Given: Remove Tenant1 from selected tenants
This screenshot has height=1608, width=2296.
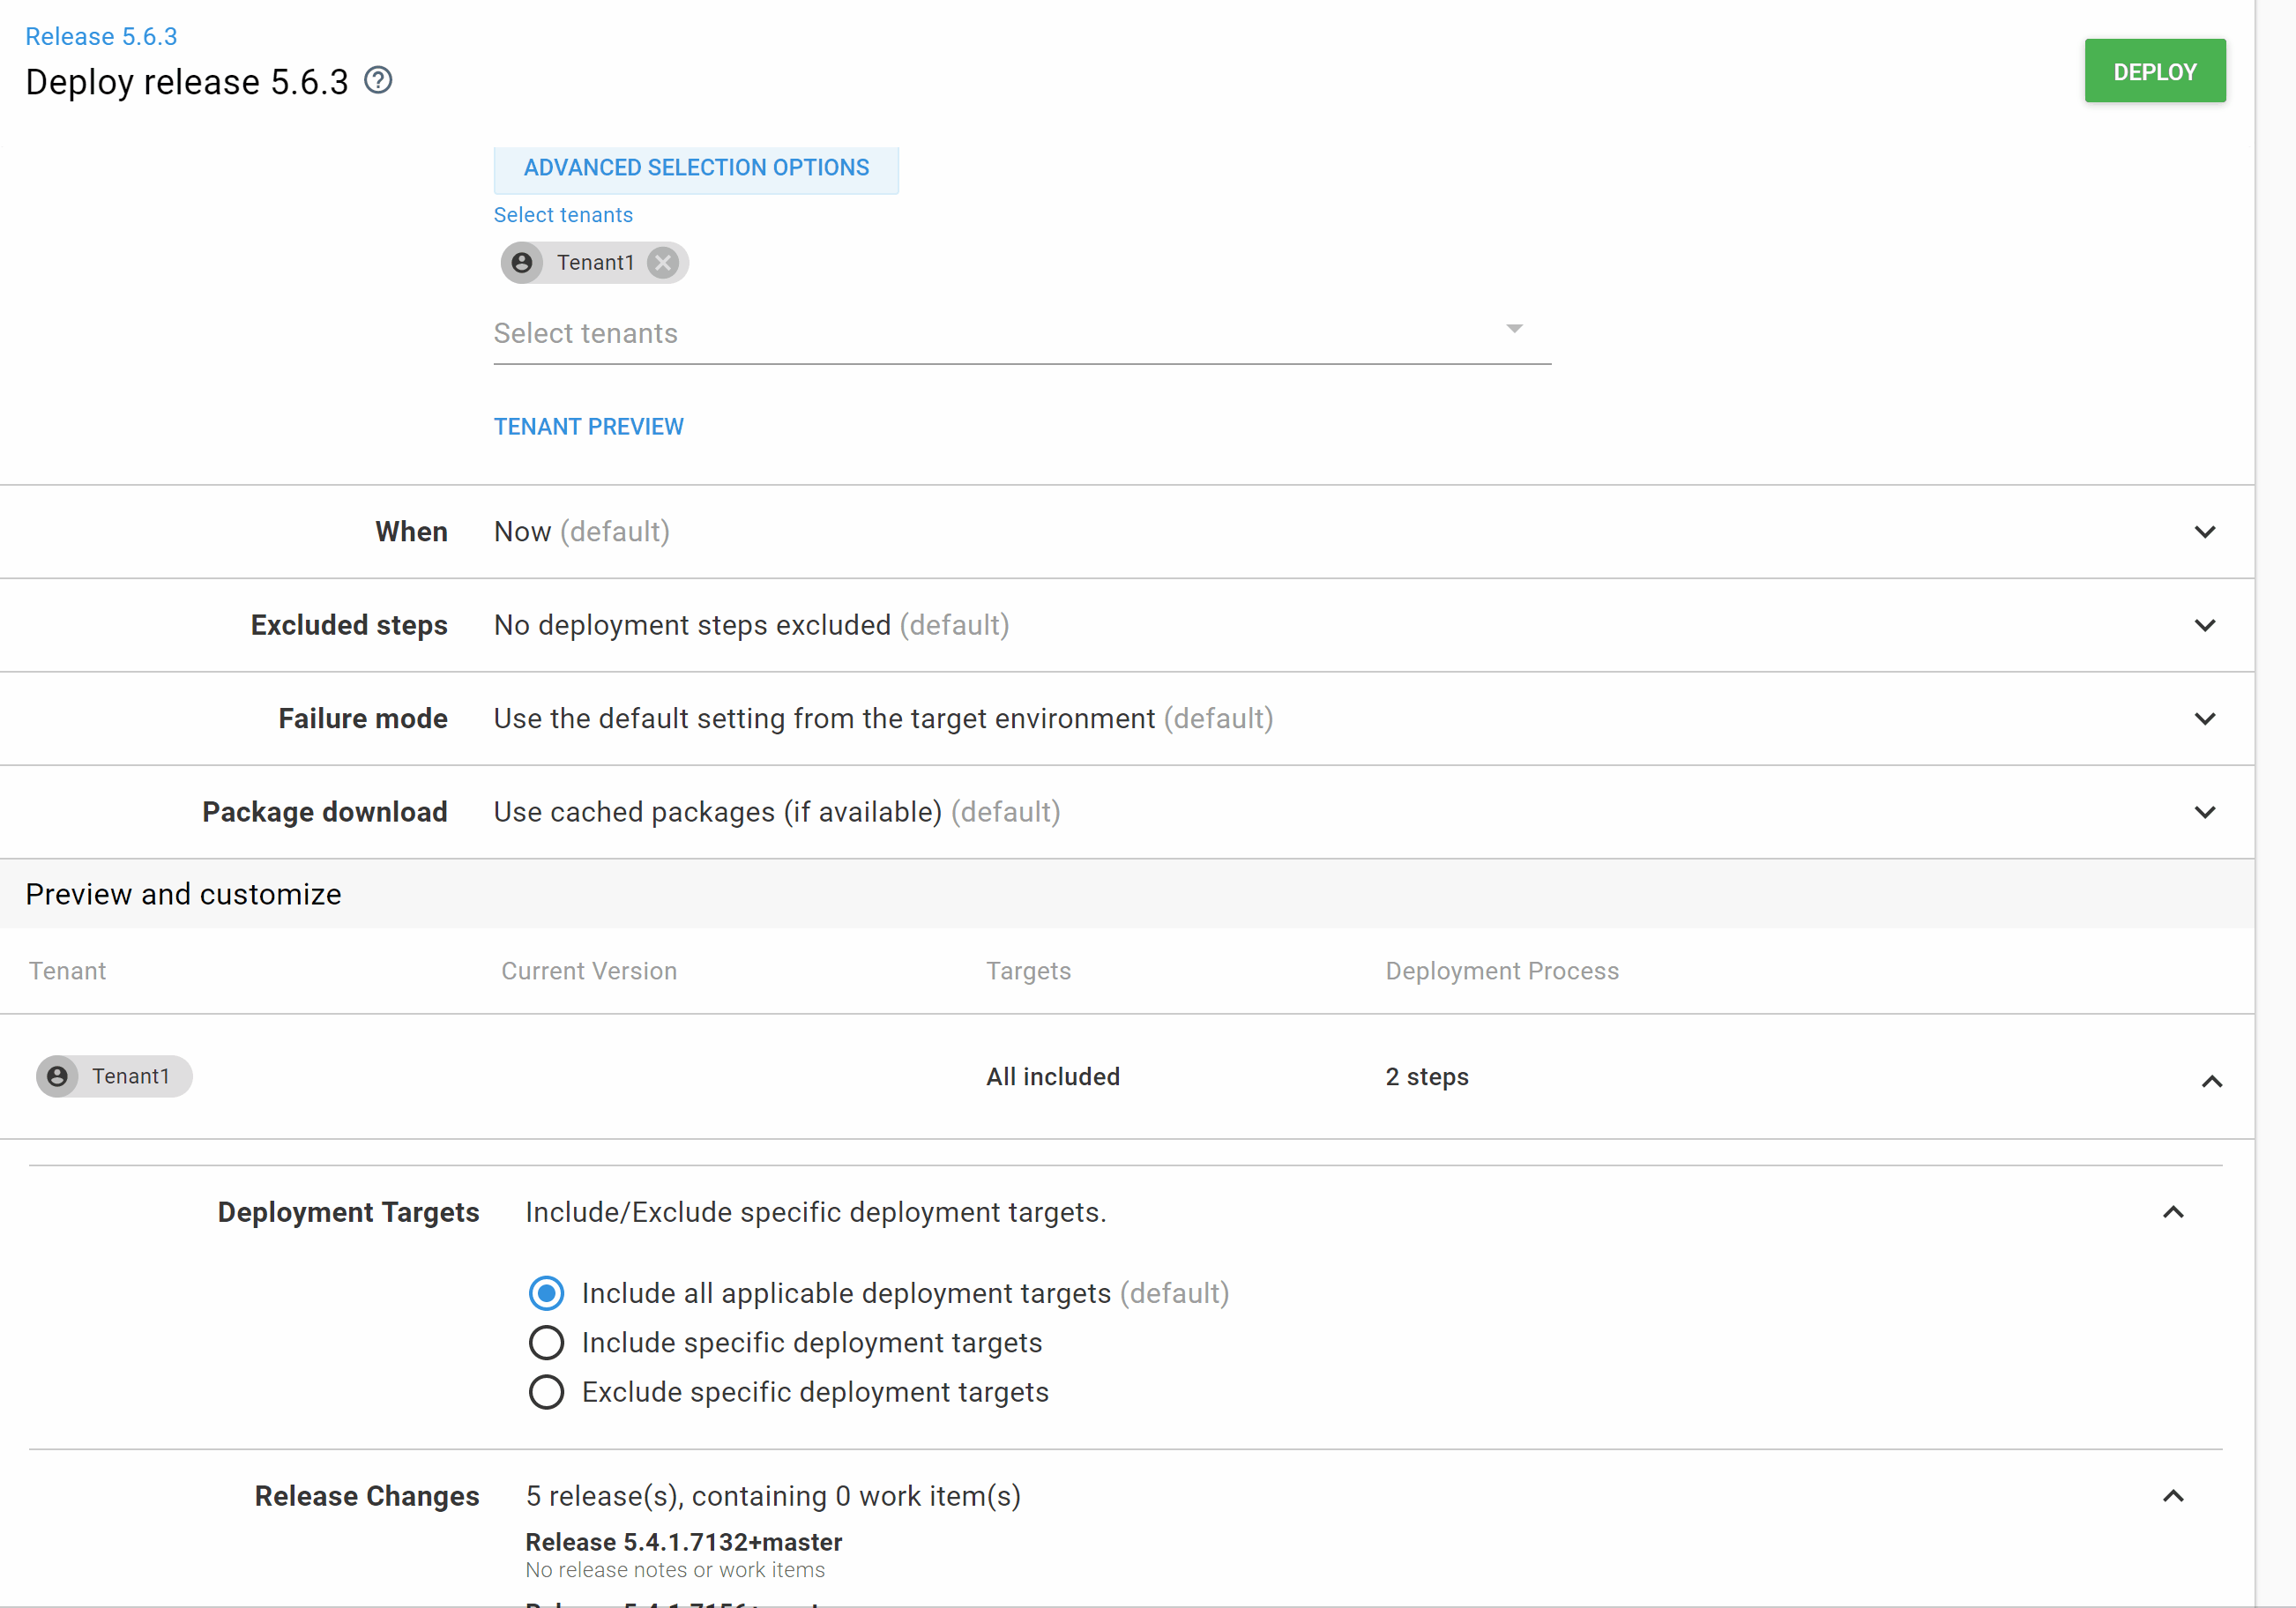Looking at the screenshot, I should click(x=662, y=262).
